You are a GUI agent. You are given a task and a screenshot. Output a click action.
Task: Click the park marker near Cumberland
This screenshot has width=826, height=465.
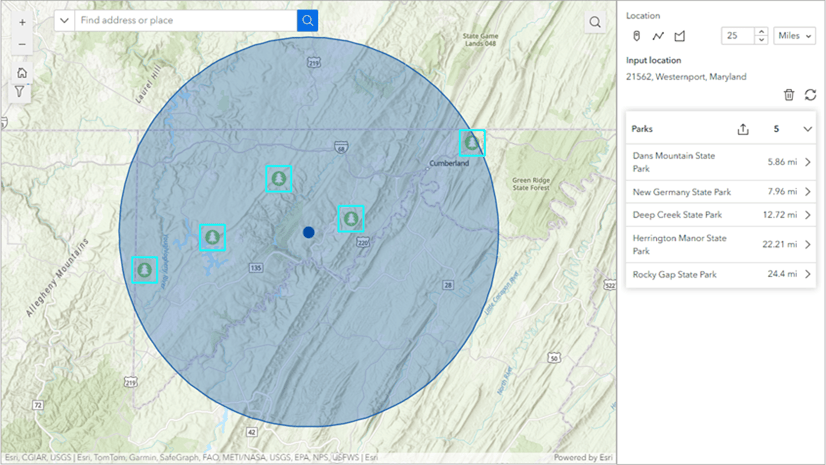[x=472, y=143]
